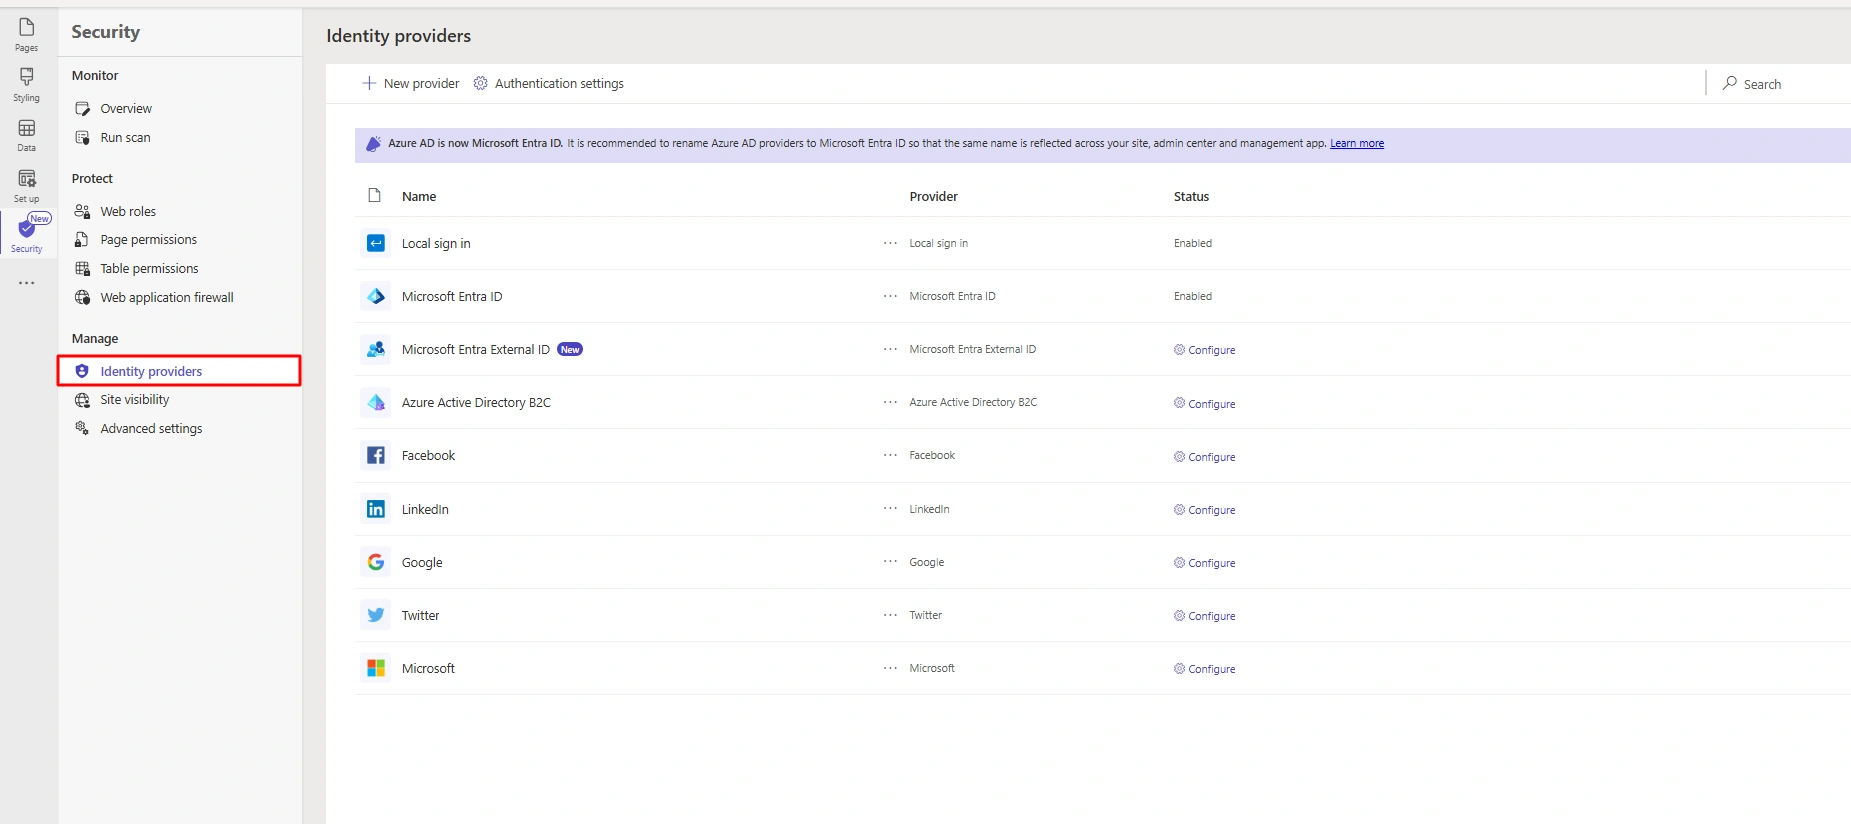Click the LinkedIn logo icon
This screenshot has width=1851, height=824.
click(x=376, y=509)
